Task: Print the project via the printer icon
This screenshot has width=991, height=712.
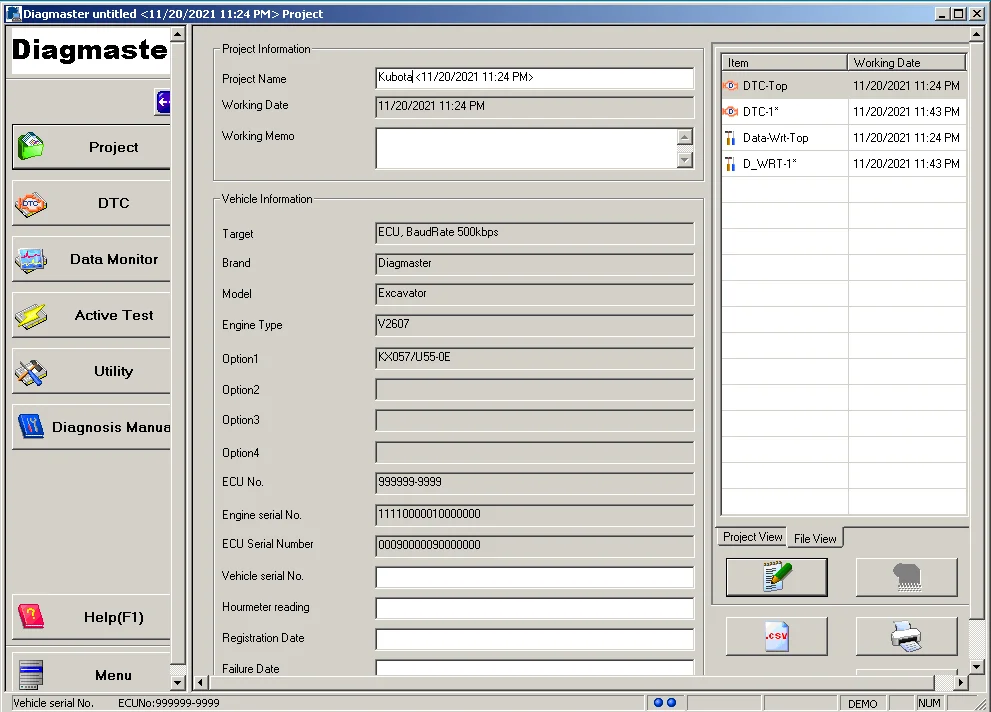Action: click(906, 636)
